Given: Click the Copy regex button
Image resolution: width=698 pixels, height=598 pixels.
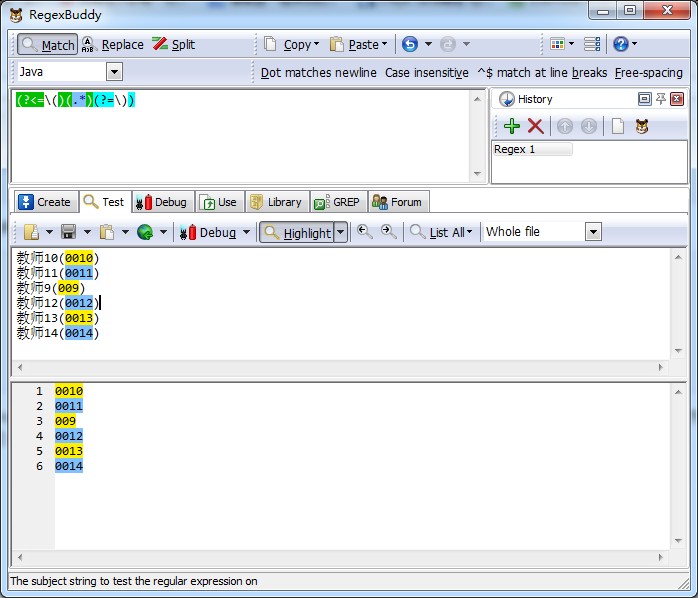Looking at the screenshot, I should tap(292, 45).
